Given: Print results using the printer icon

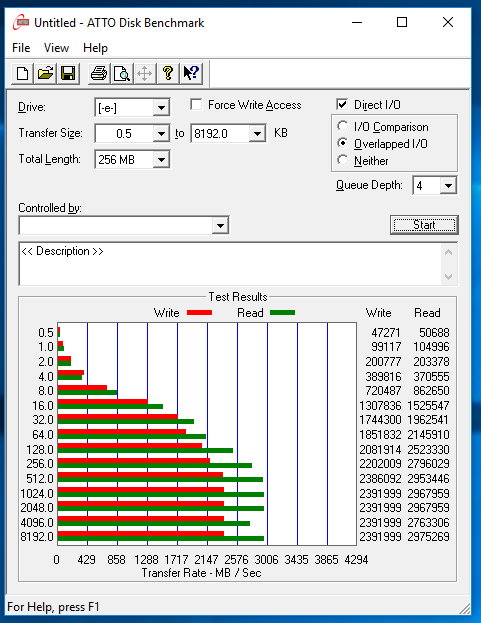Looking at the screenshot, I should [x=99, y=74].
